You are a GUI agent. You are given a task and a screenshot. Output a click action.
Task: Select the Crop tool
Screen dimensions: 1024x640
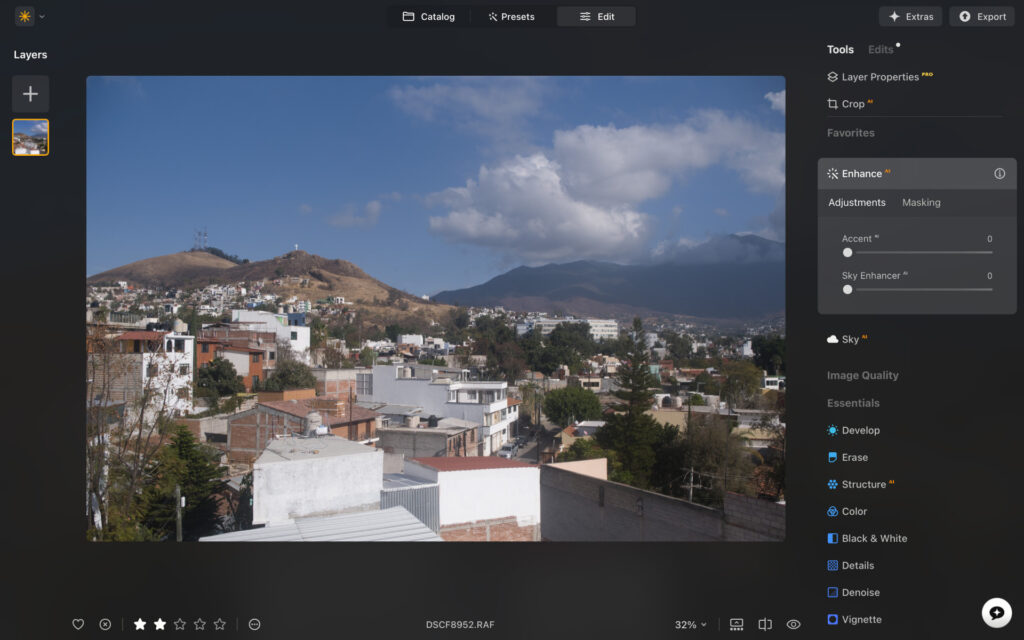[851, 103]
